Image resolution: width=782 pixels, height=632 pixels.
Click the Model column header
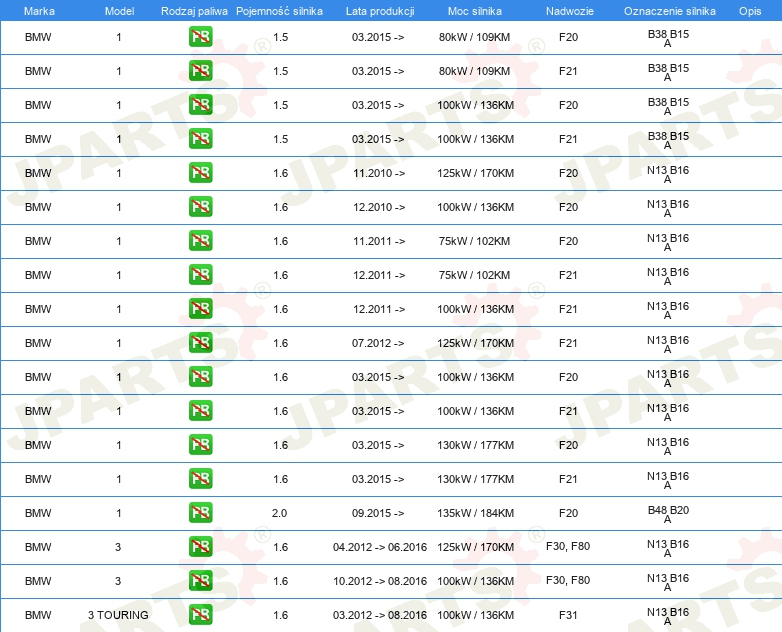point(119,11)
